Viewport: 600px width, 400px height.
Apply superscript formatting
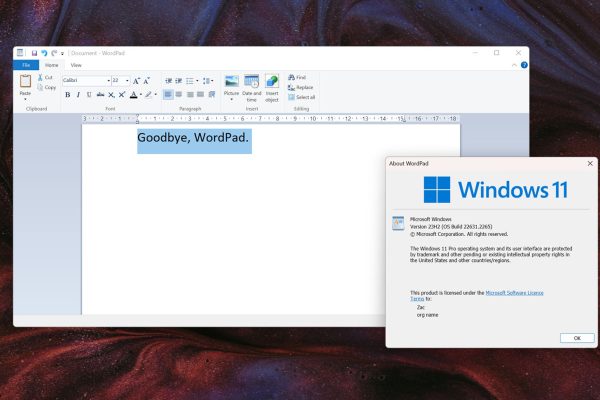point(122,95)
